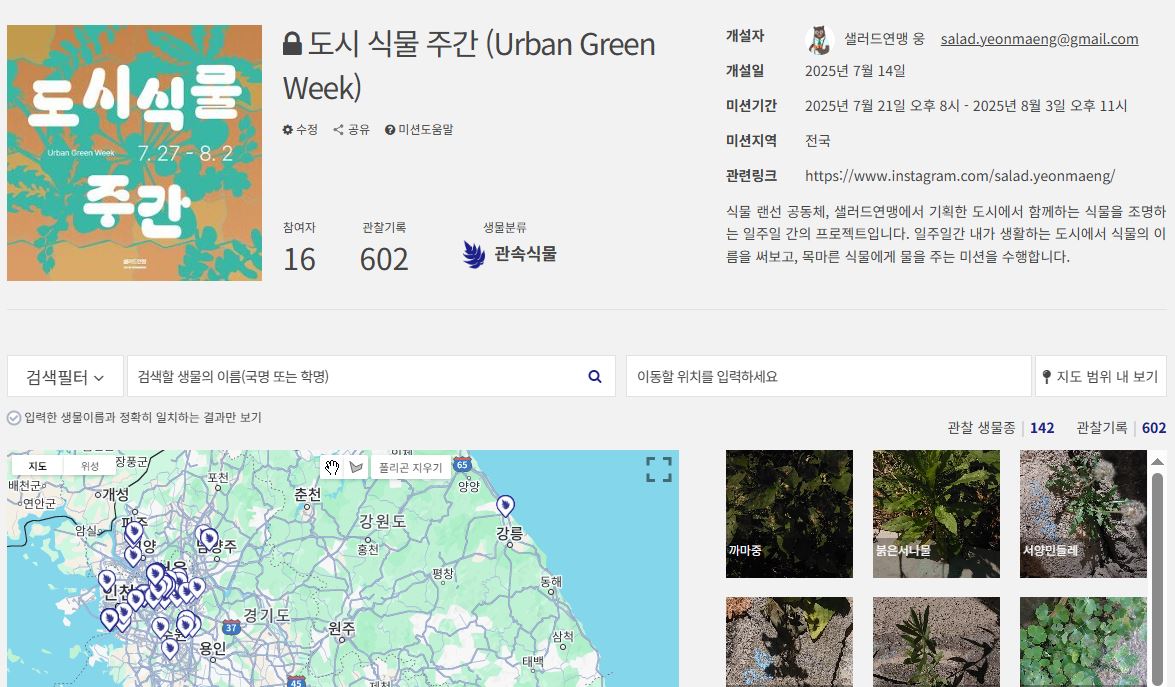Click the 폴리곤 지우기 button
The width and height of the screenshot is (1175, 687).
pyautogui.click(x=411, y=467)
